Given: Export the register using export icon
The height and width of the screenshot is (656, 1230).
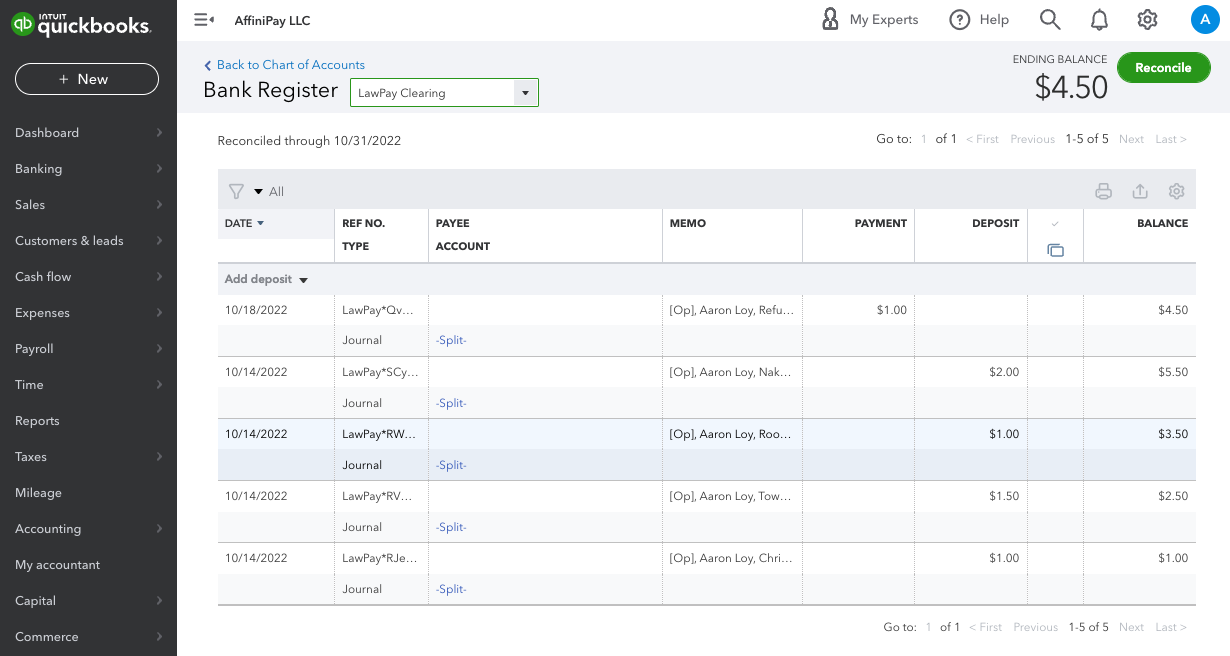Looking at the screenshot, I should pyautogui.click(x=1139, y=191).
